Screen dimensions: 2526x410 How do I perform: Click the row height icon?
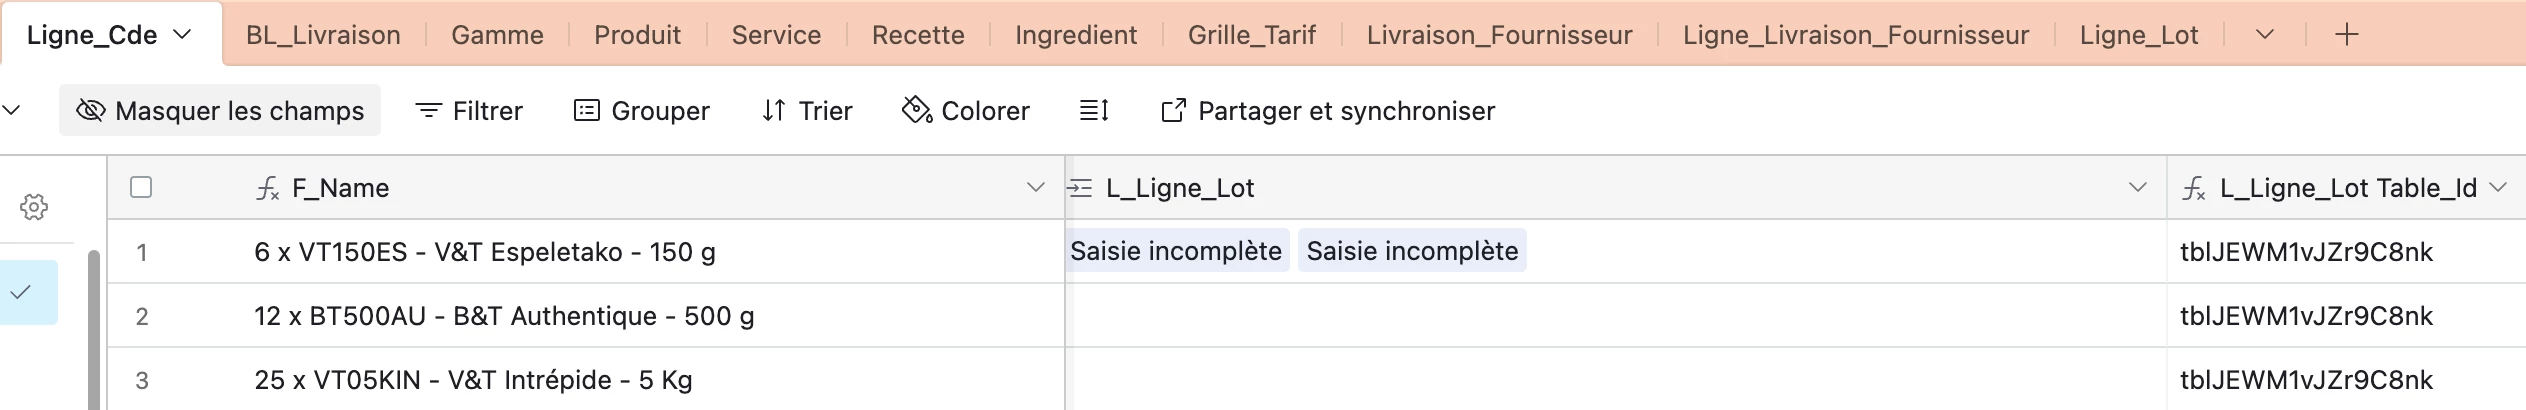point(1094,110)
